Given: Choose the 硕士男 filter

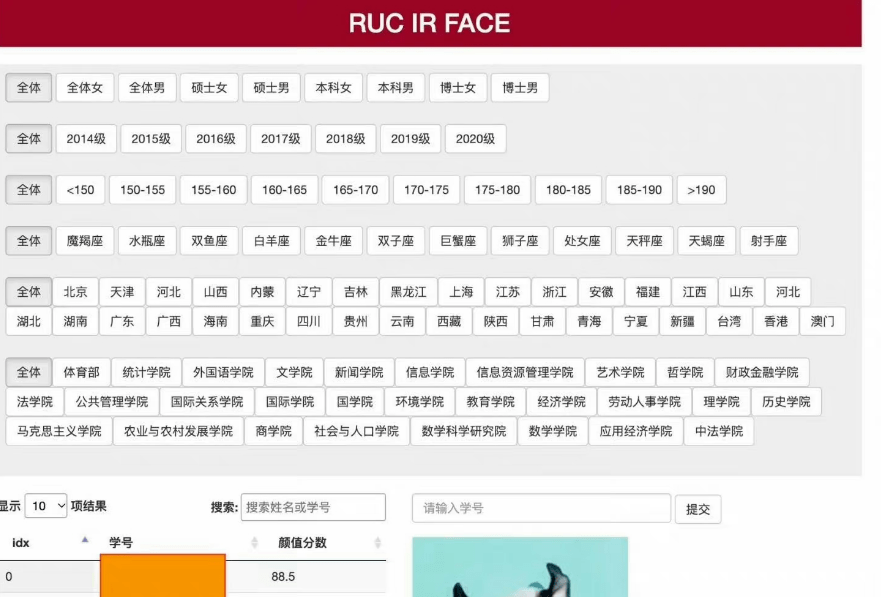Looking at the screenshot, I should tap(271, 88).
